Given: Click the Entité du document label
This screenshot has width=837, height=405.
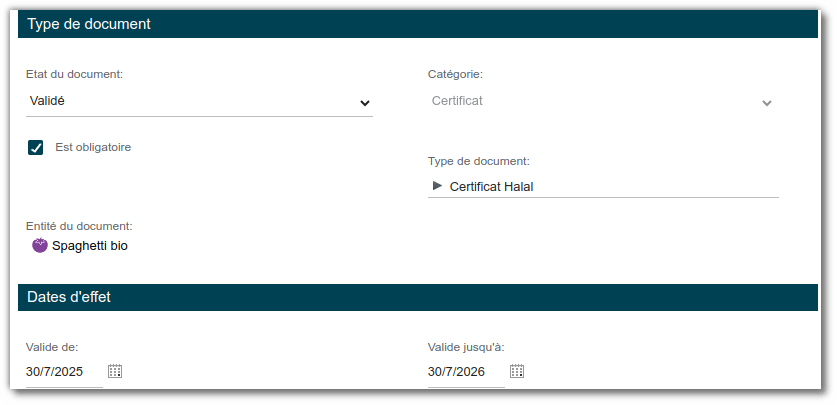Looking at the screenshot, I should 79,226.
